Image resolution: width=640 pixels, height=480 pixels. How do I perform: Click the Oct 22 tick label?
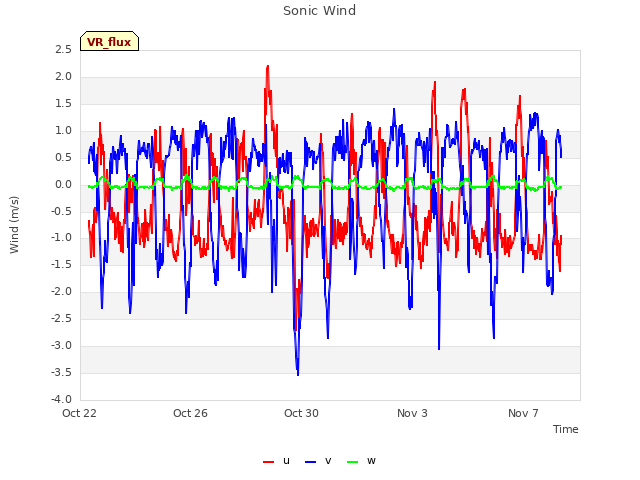[79, 413]
